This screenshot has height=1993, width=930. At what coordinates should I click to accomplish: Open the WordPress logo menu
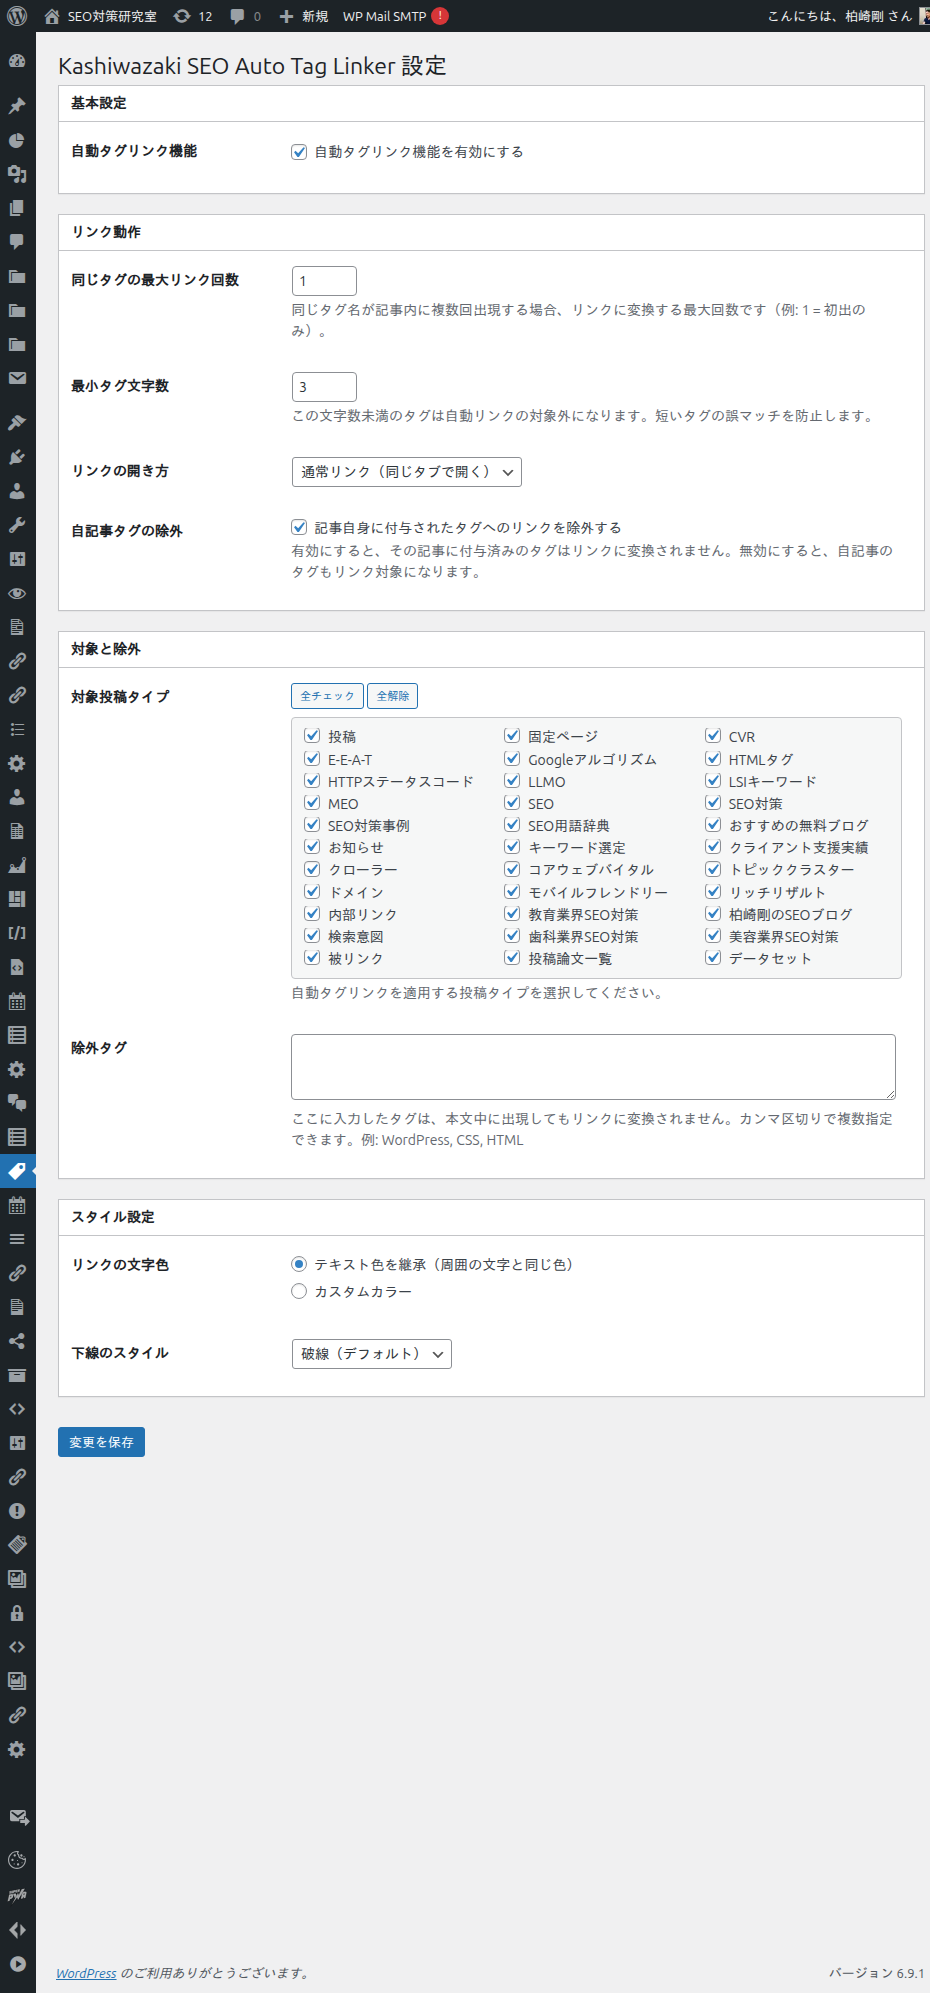17,16
